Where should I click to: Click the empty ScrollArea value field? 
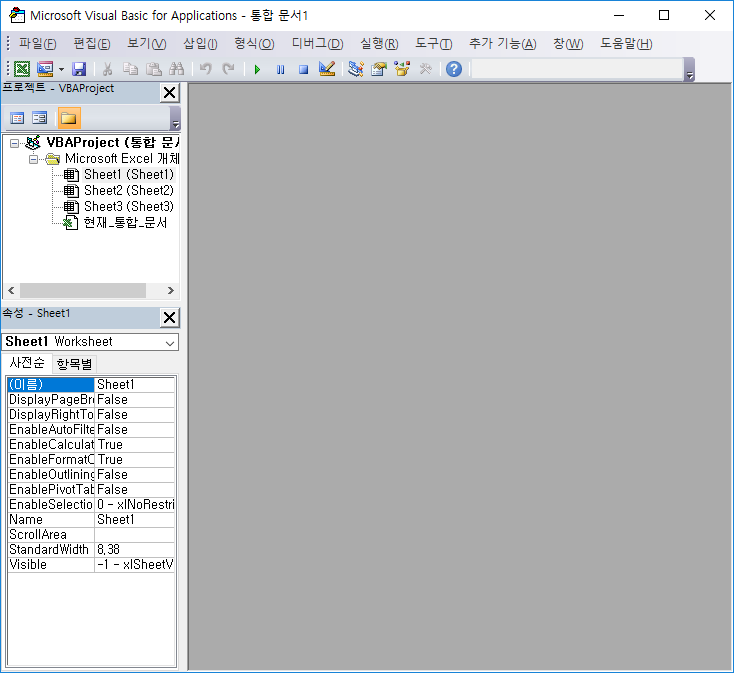[135, 534]
